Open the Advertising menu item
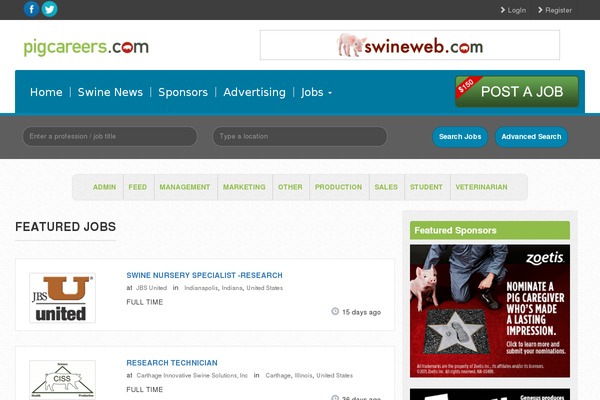Screen dimensions: 600x400 pos(254,92)
